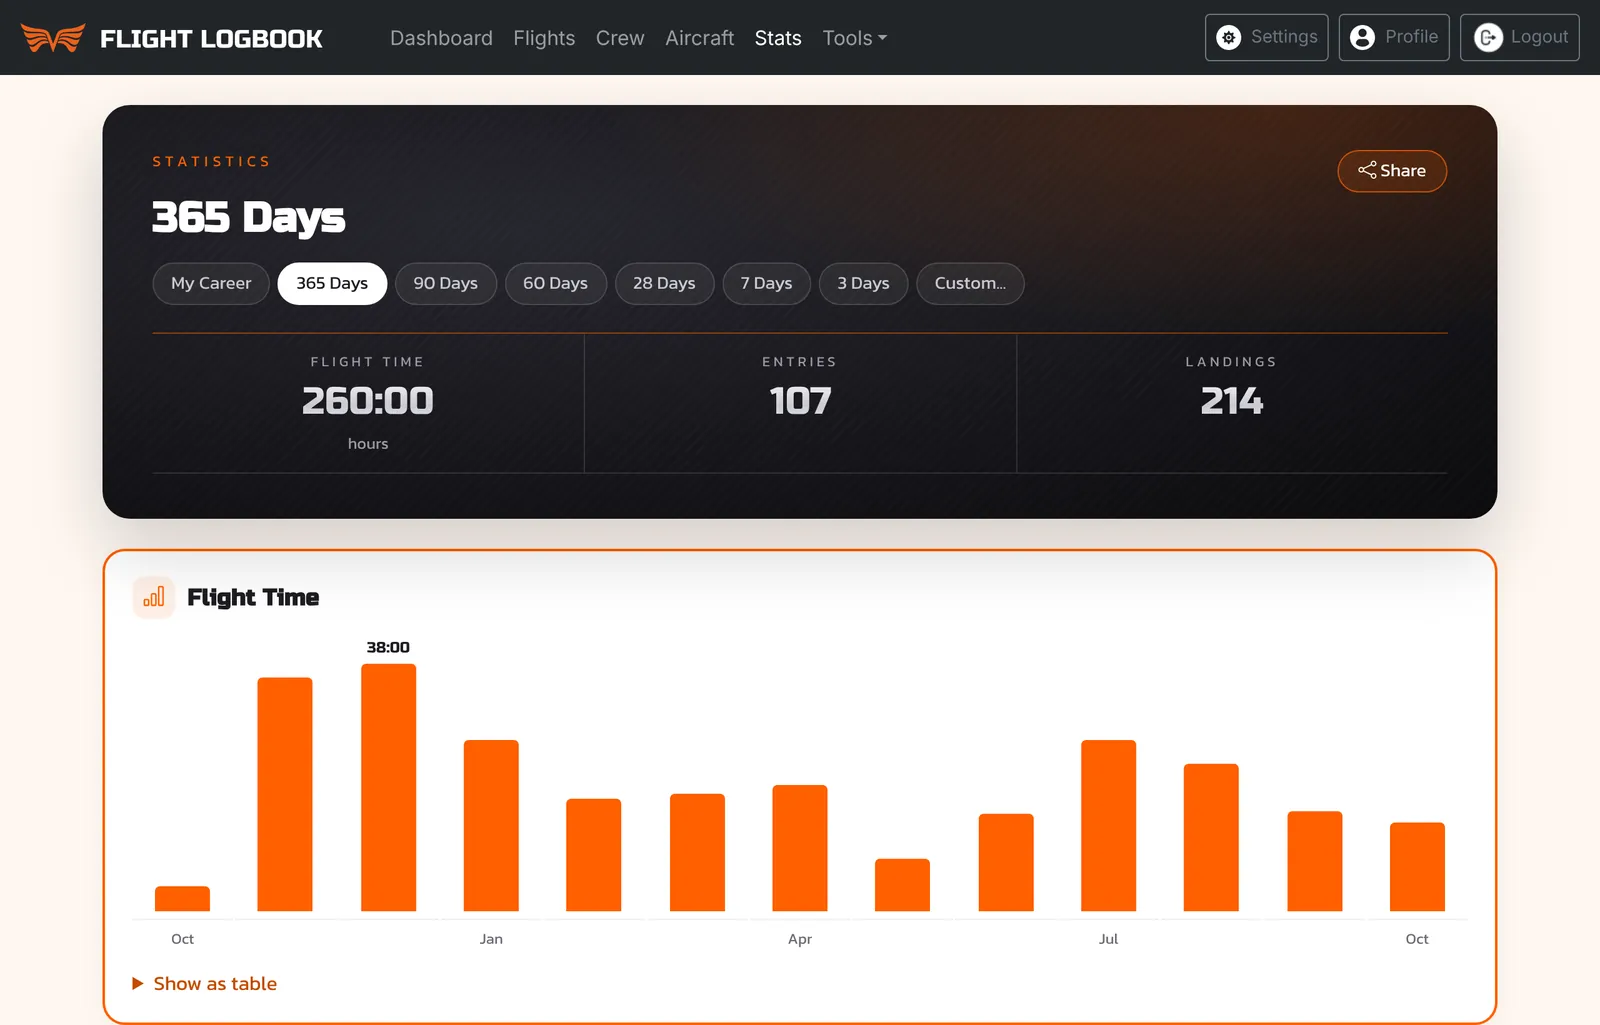The width and height of the screenshot is (1600, 1025).
Task: Select the My Career period
Action: pos(211,283)
